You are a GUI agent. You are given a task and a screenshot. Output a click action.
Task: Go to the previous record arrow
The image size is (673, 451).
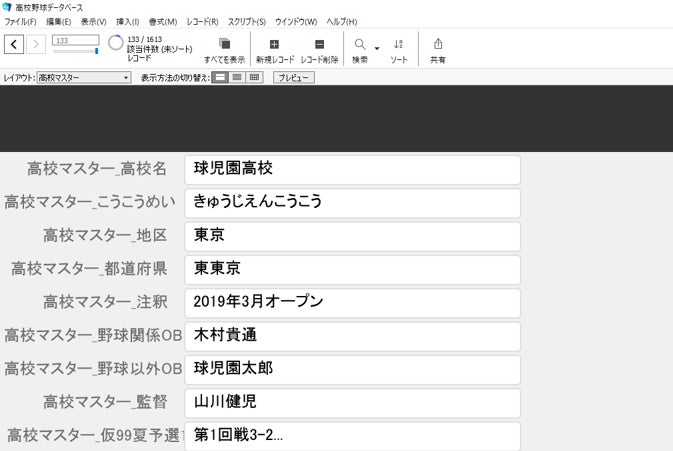tap(15, 43)
